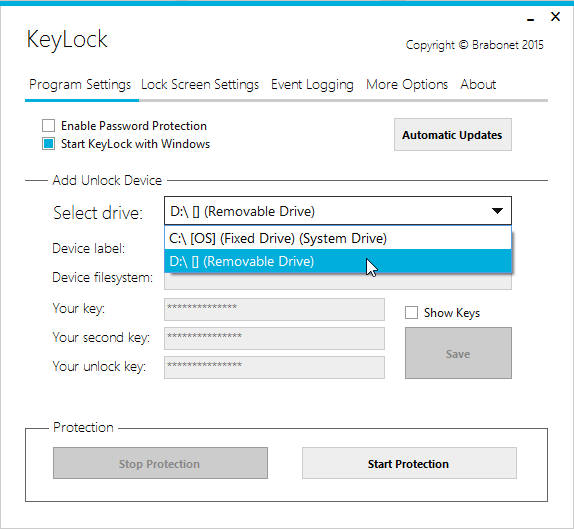Click Stop Protection button
This screenshot has width=574, height=529.
click(x=160, y=463)
